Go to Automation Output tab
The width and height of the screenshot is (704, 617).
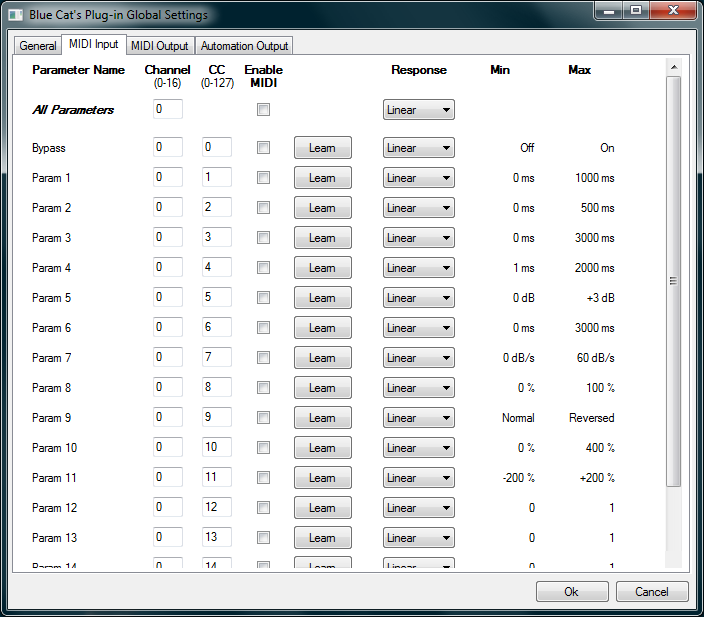[244, 46]
